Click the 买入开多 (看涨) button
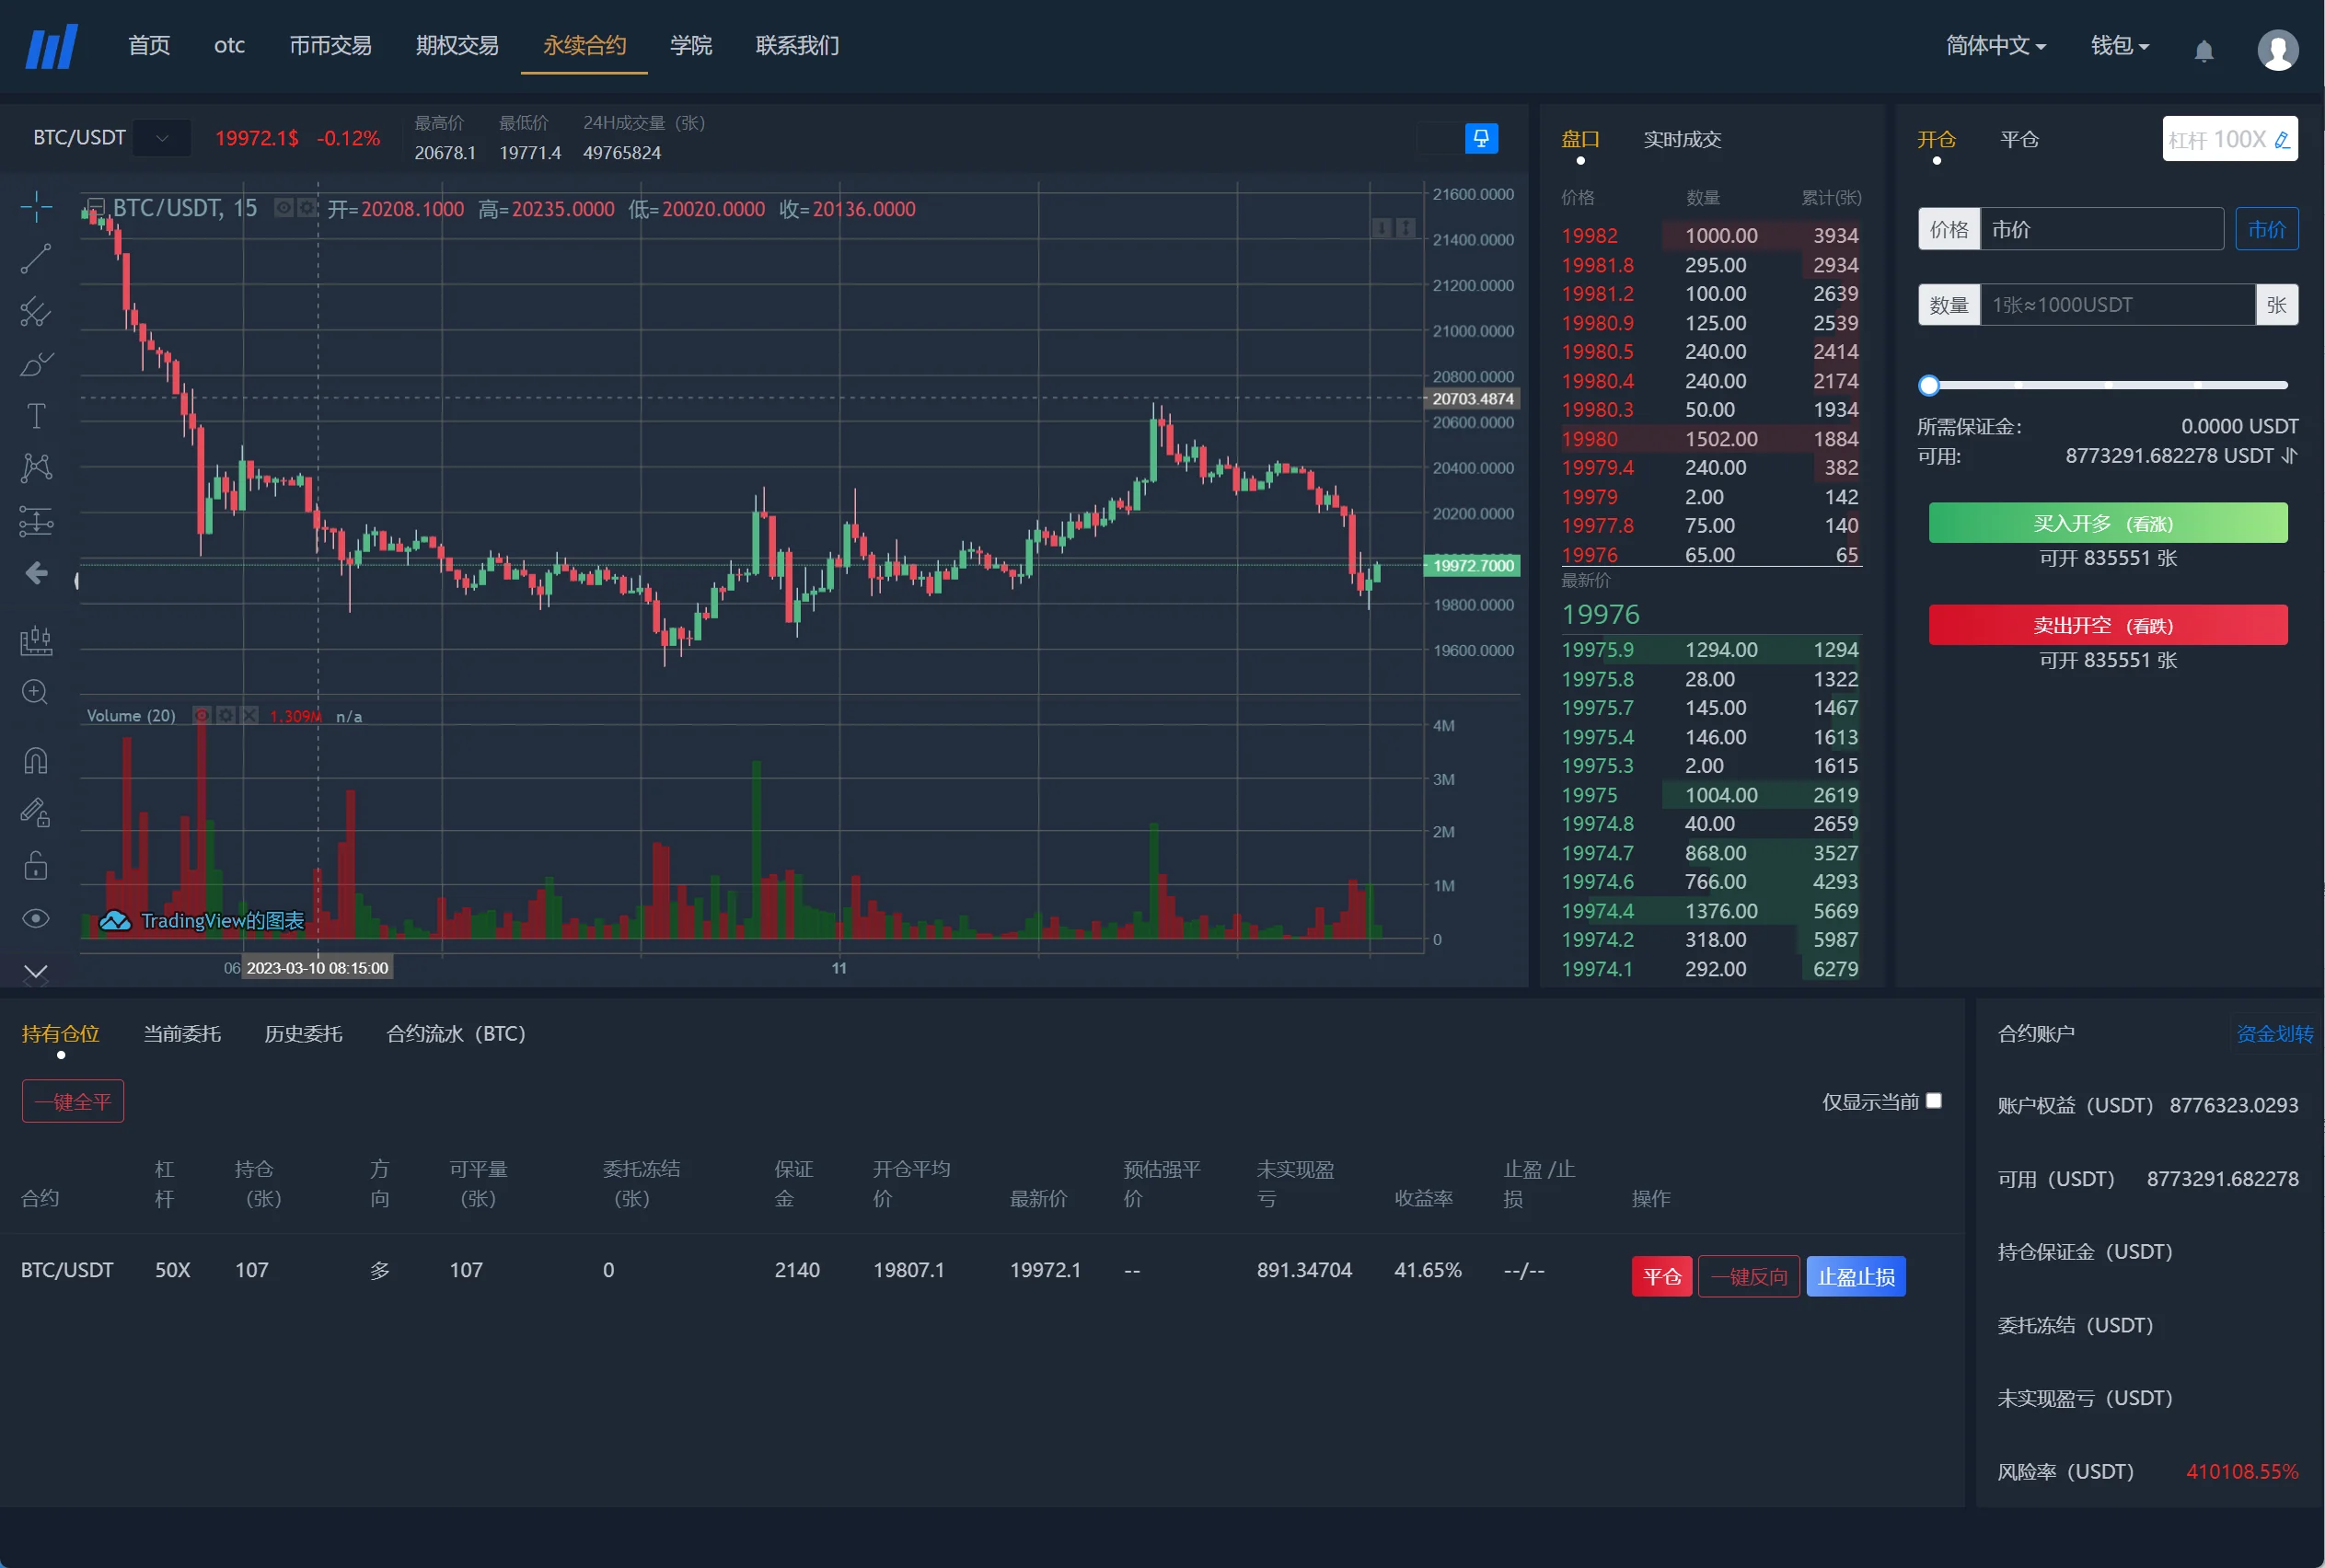The width and height of the screenshot is (2325, 1568). [2107, 523]
